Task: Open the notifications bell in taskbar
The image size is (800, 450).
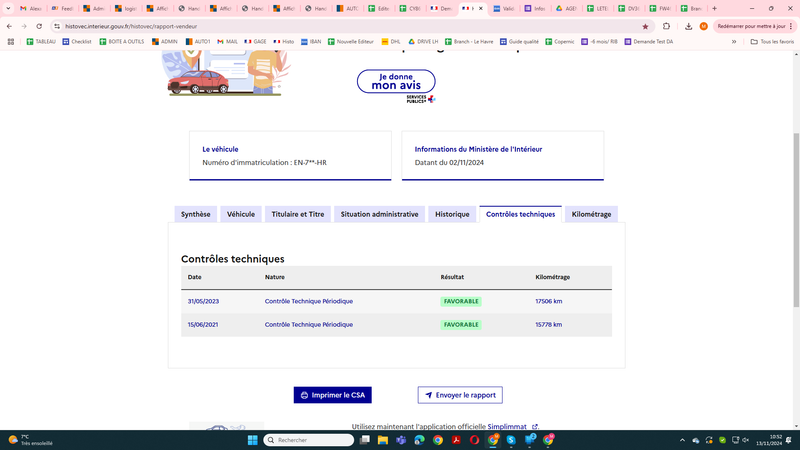Action: point(790,440)
